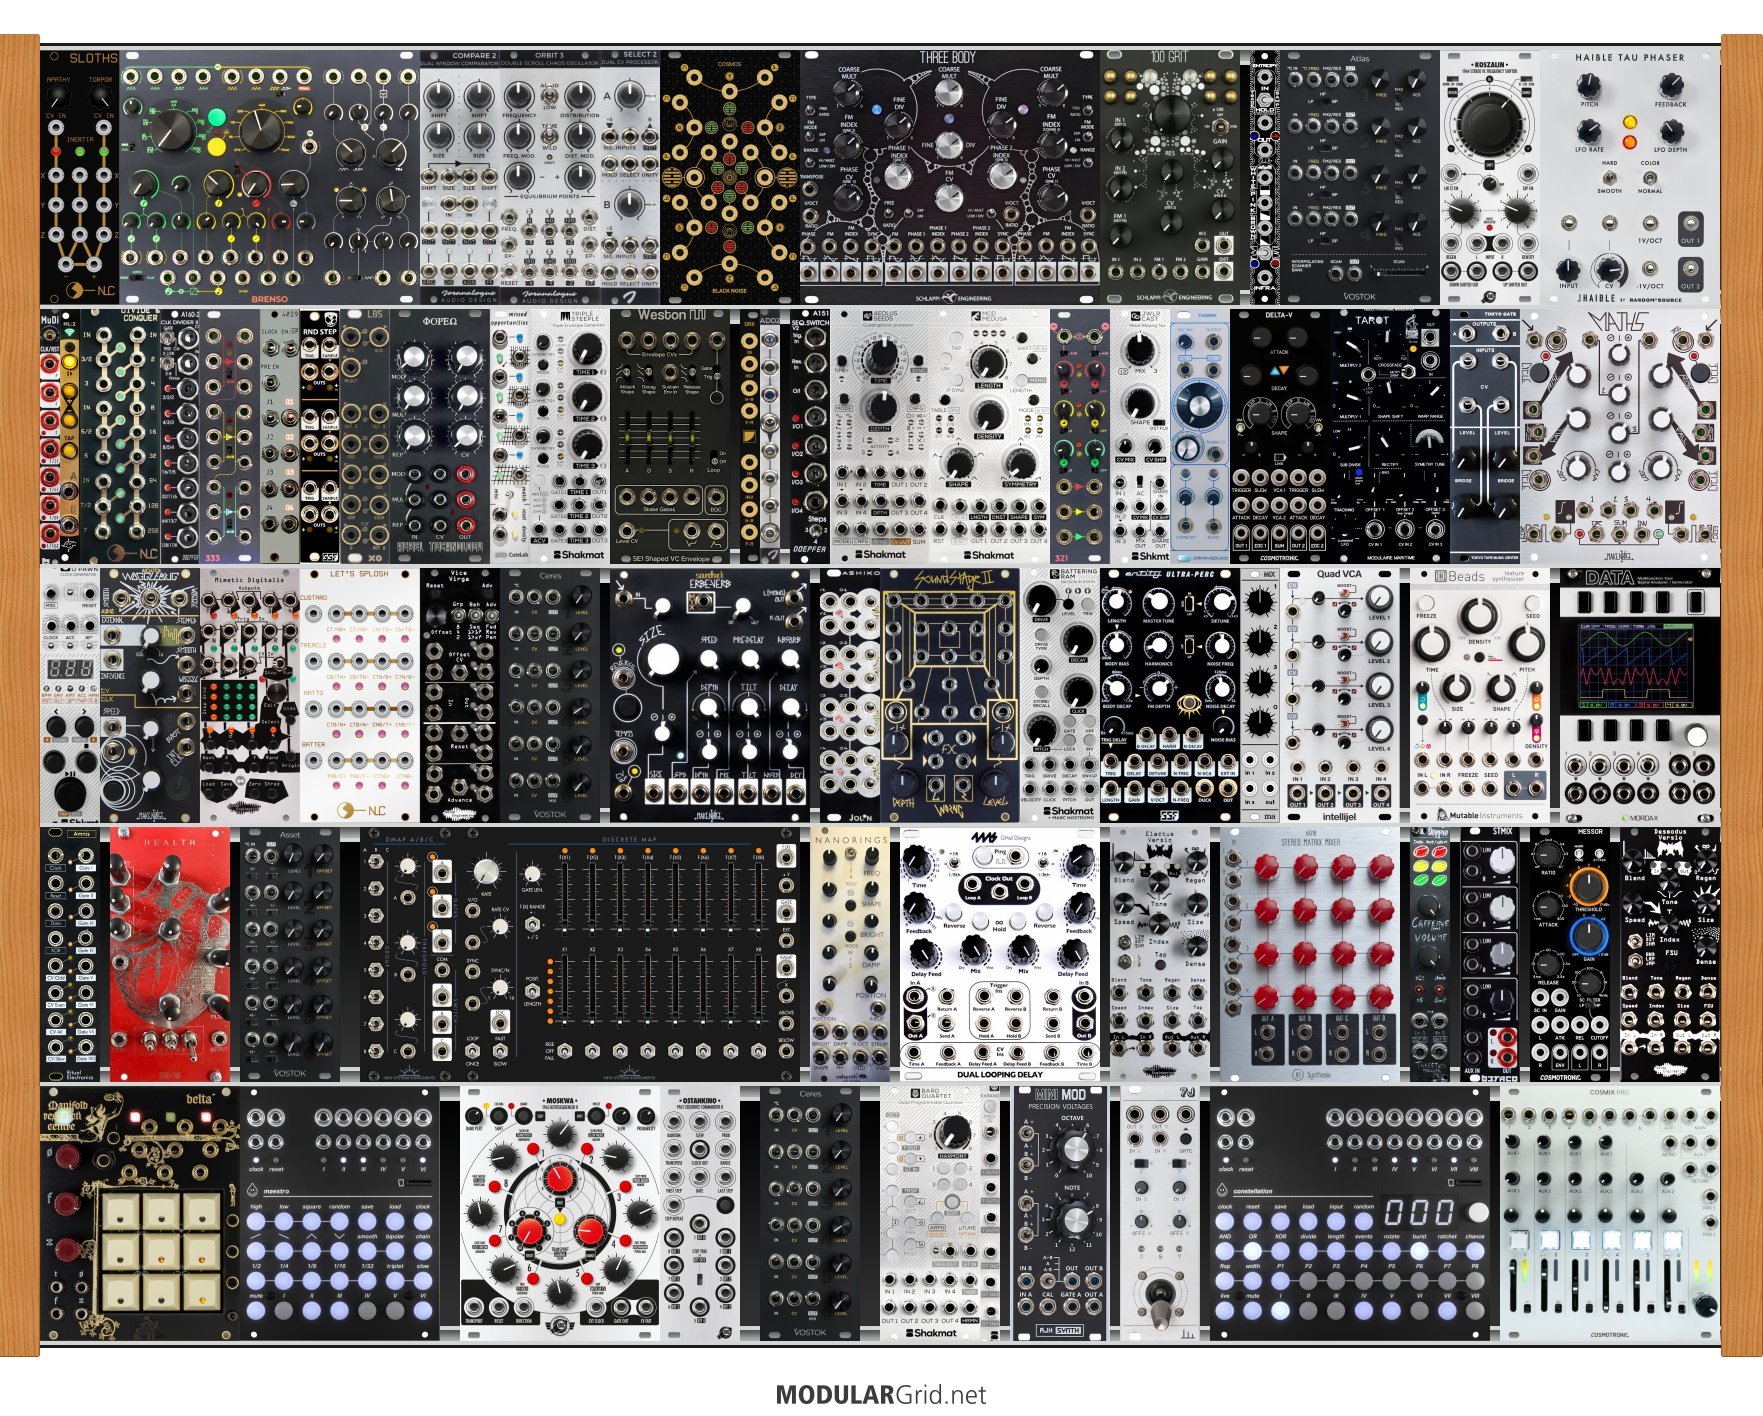This screenshot has width=1763, height=1416.
Task: Select the Nanorings module
Action: pos(850,954)
